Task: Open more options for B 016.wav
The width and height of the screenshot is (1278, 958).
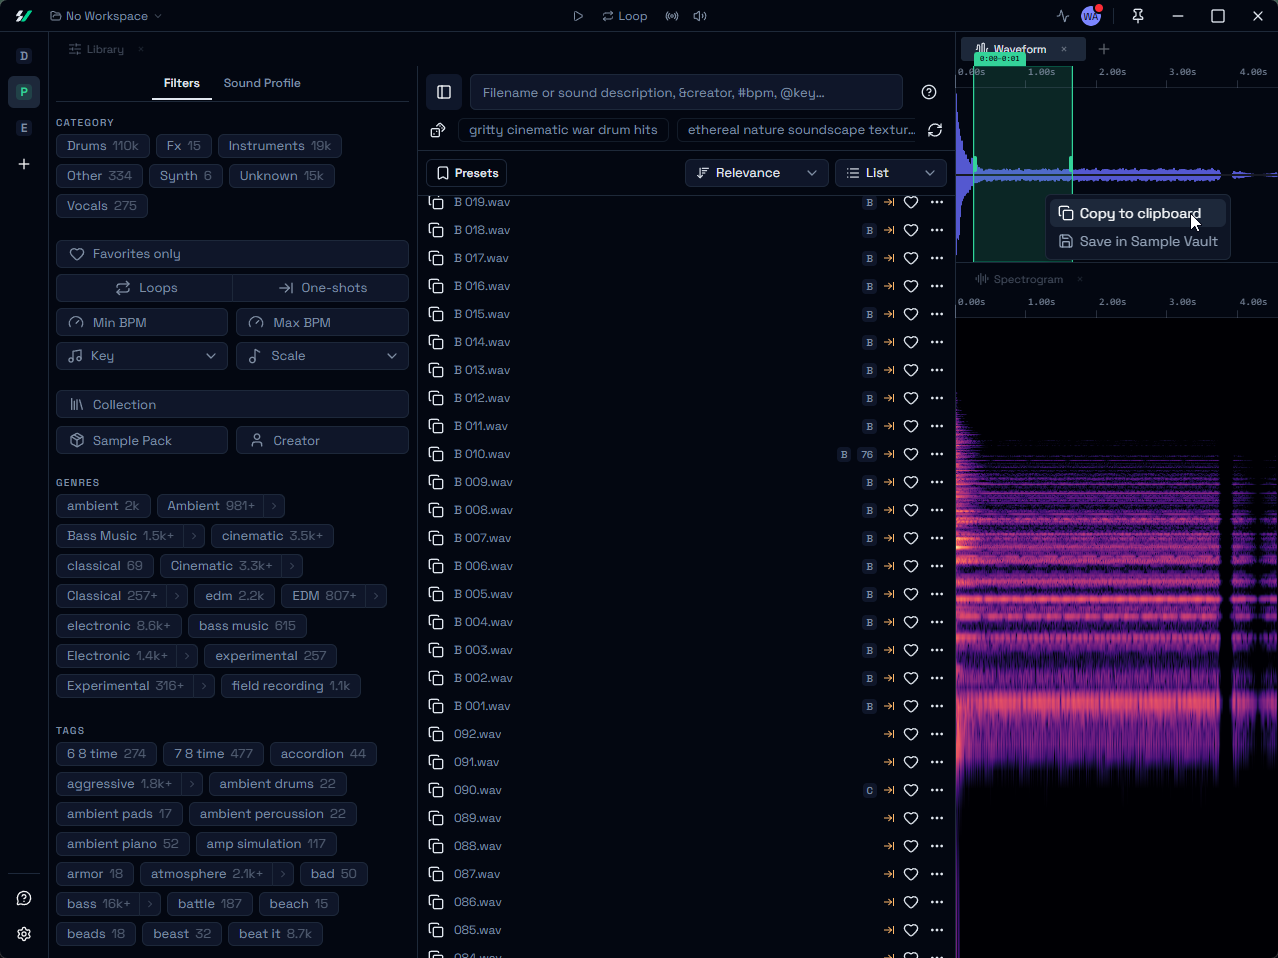Action: [x=937, y=286]
